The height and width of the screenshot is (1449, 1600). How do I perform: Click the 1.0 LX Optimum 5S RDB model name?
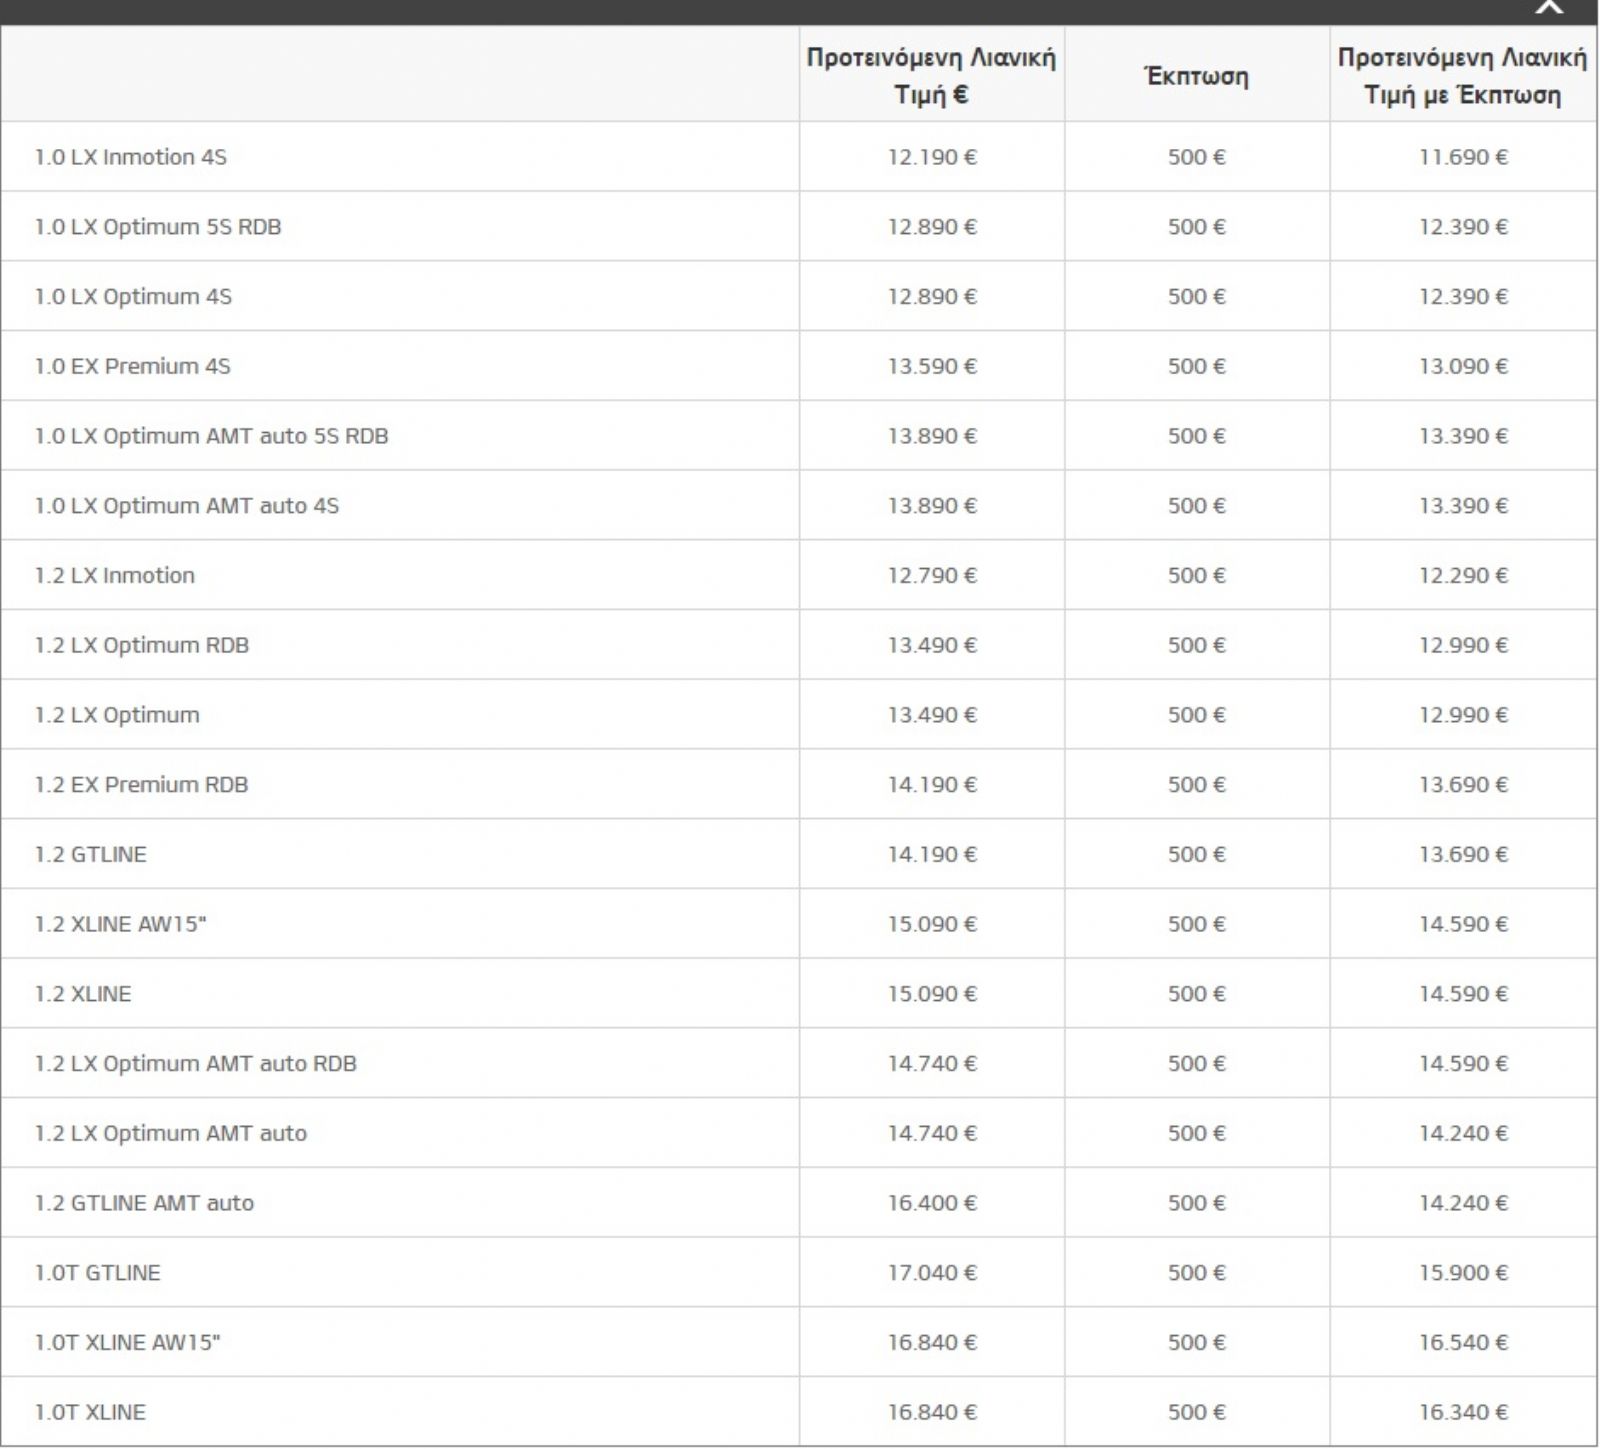[x=158, y=227]
